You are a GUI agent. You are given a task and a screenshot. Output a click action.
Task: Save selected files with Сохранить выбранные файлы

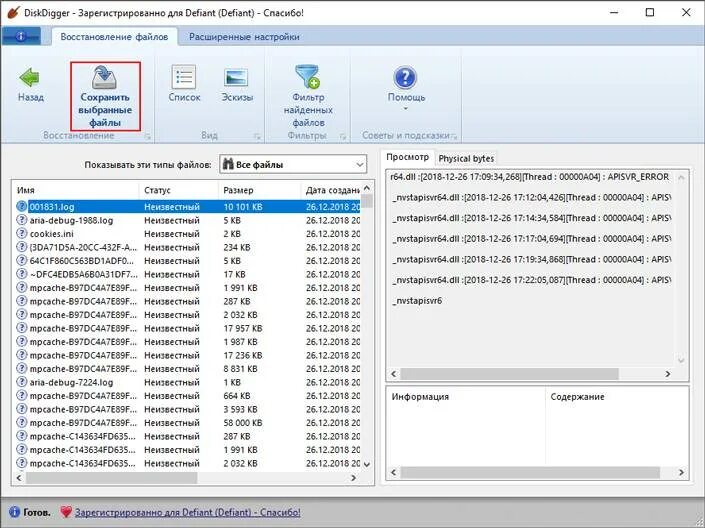click(x=105, y=96)
